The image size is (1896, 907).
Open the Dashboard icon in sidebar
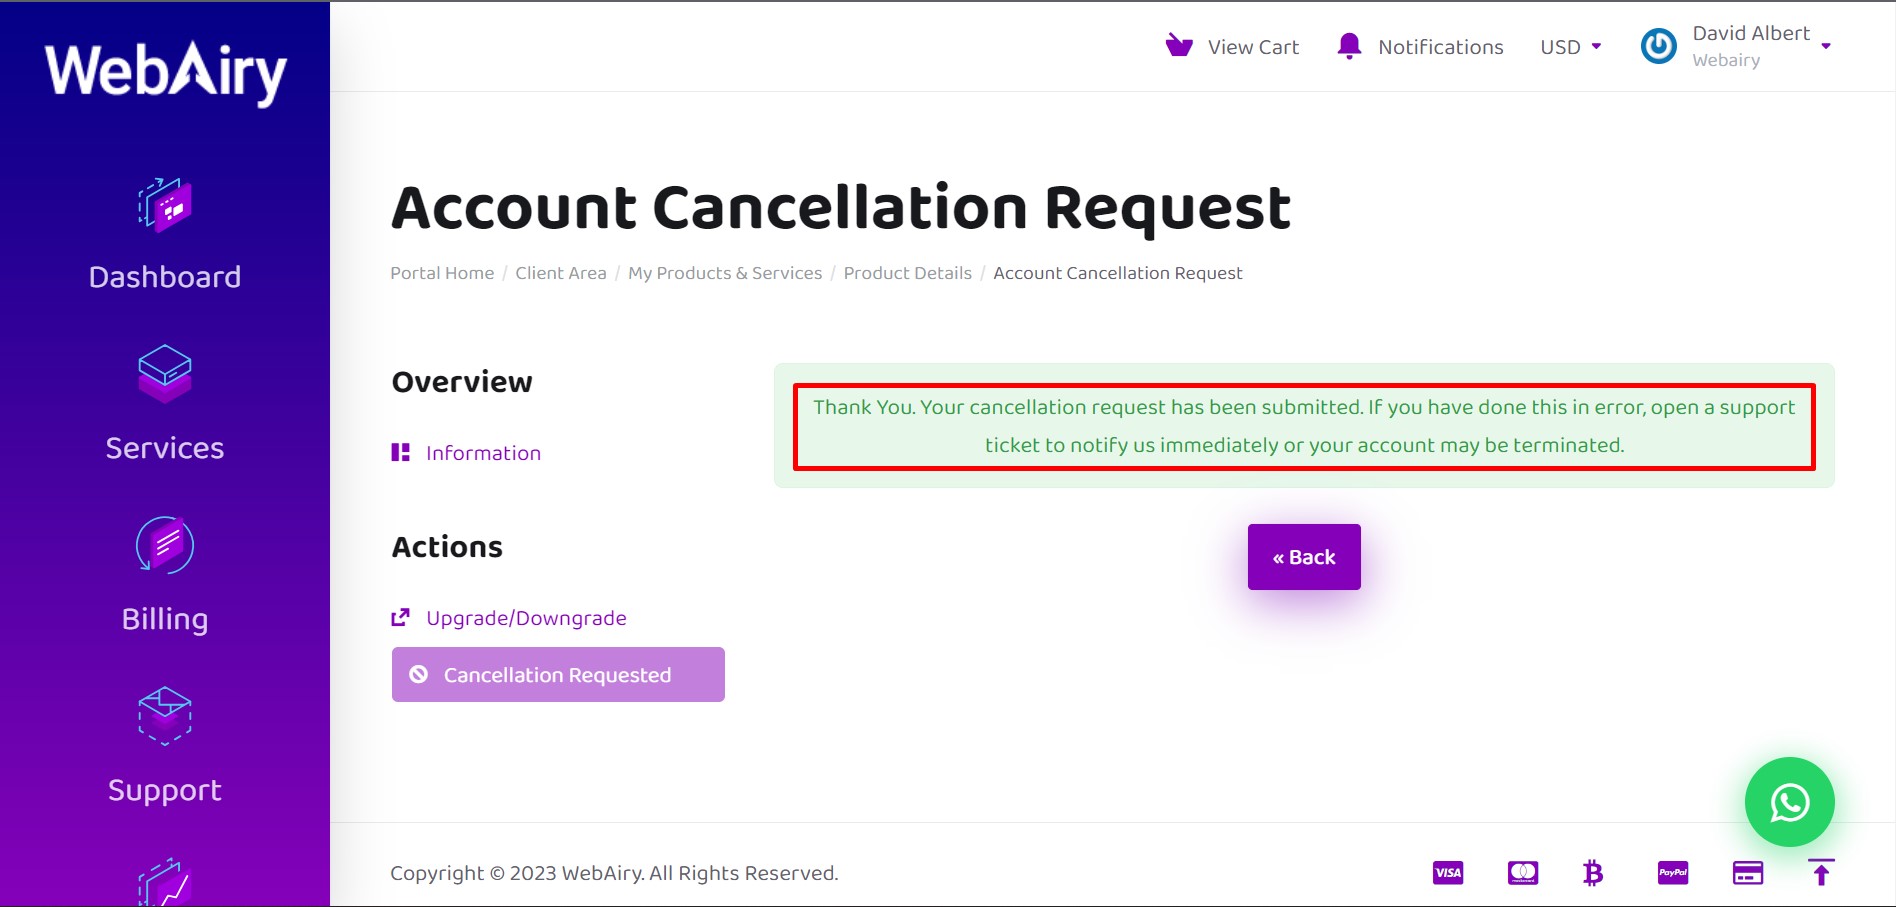[x=165, y=205]
